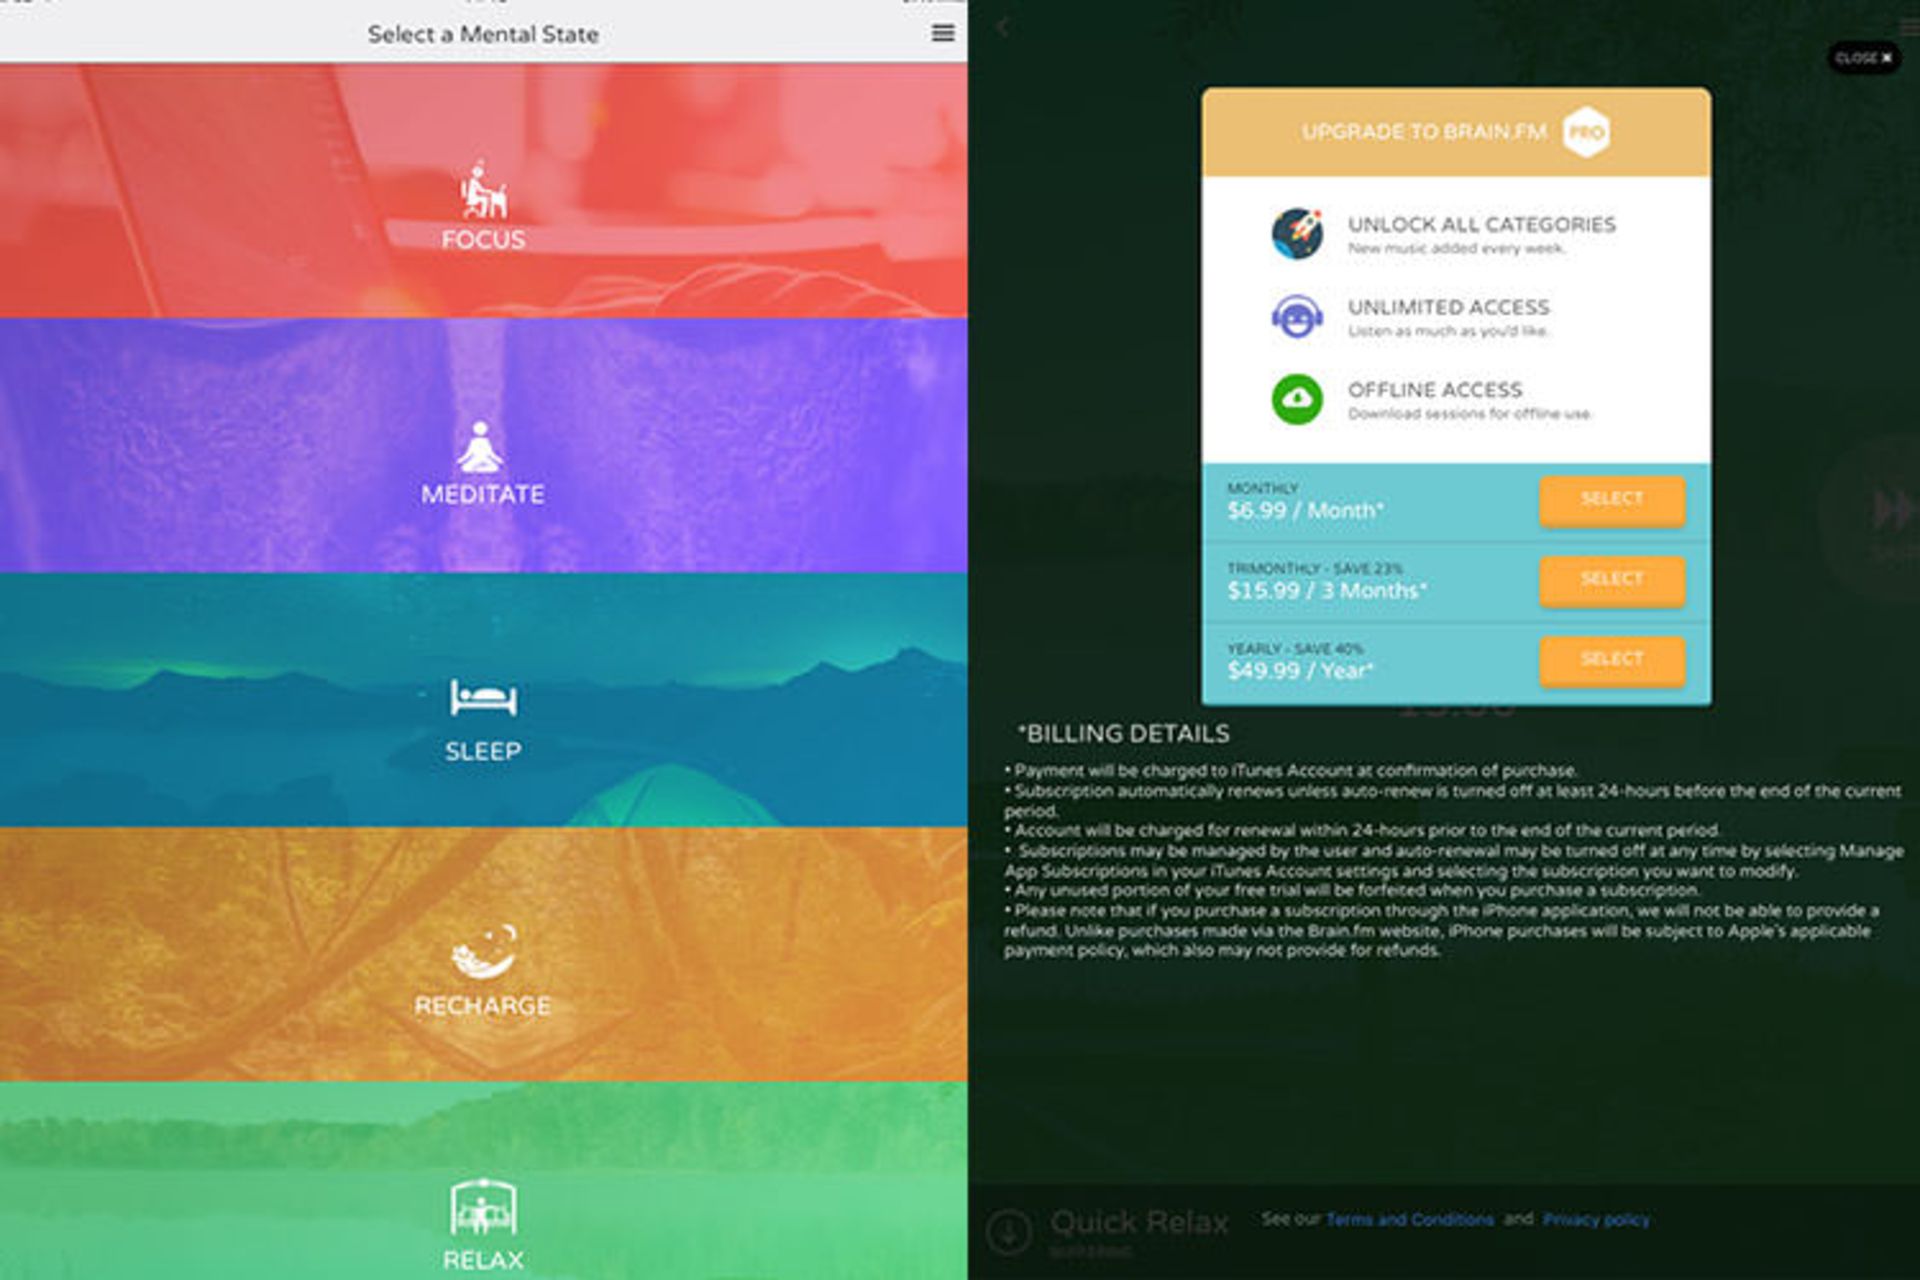Click the rocket Unlock All Categories icon

tap(1297, 234)
